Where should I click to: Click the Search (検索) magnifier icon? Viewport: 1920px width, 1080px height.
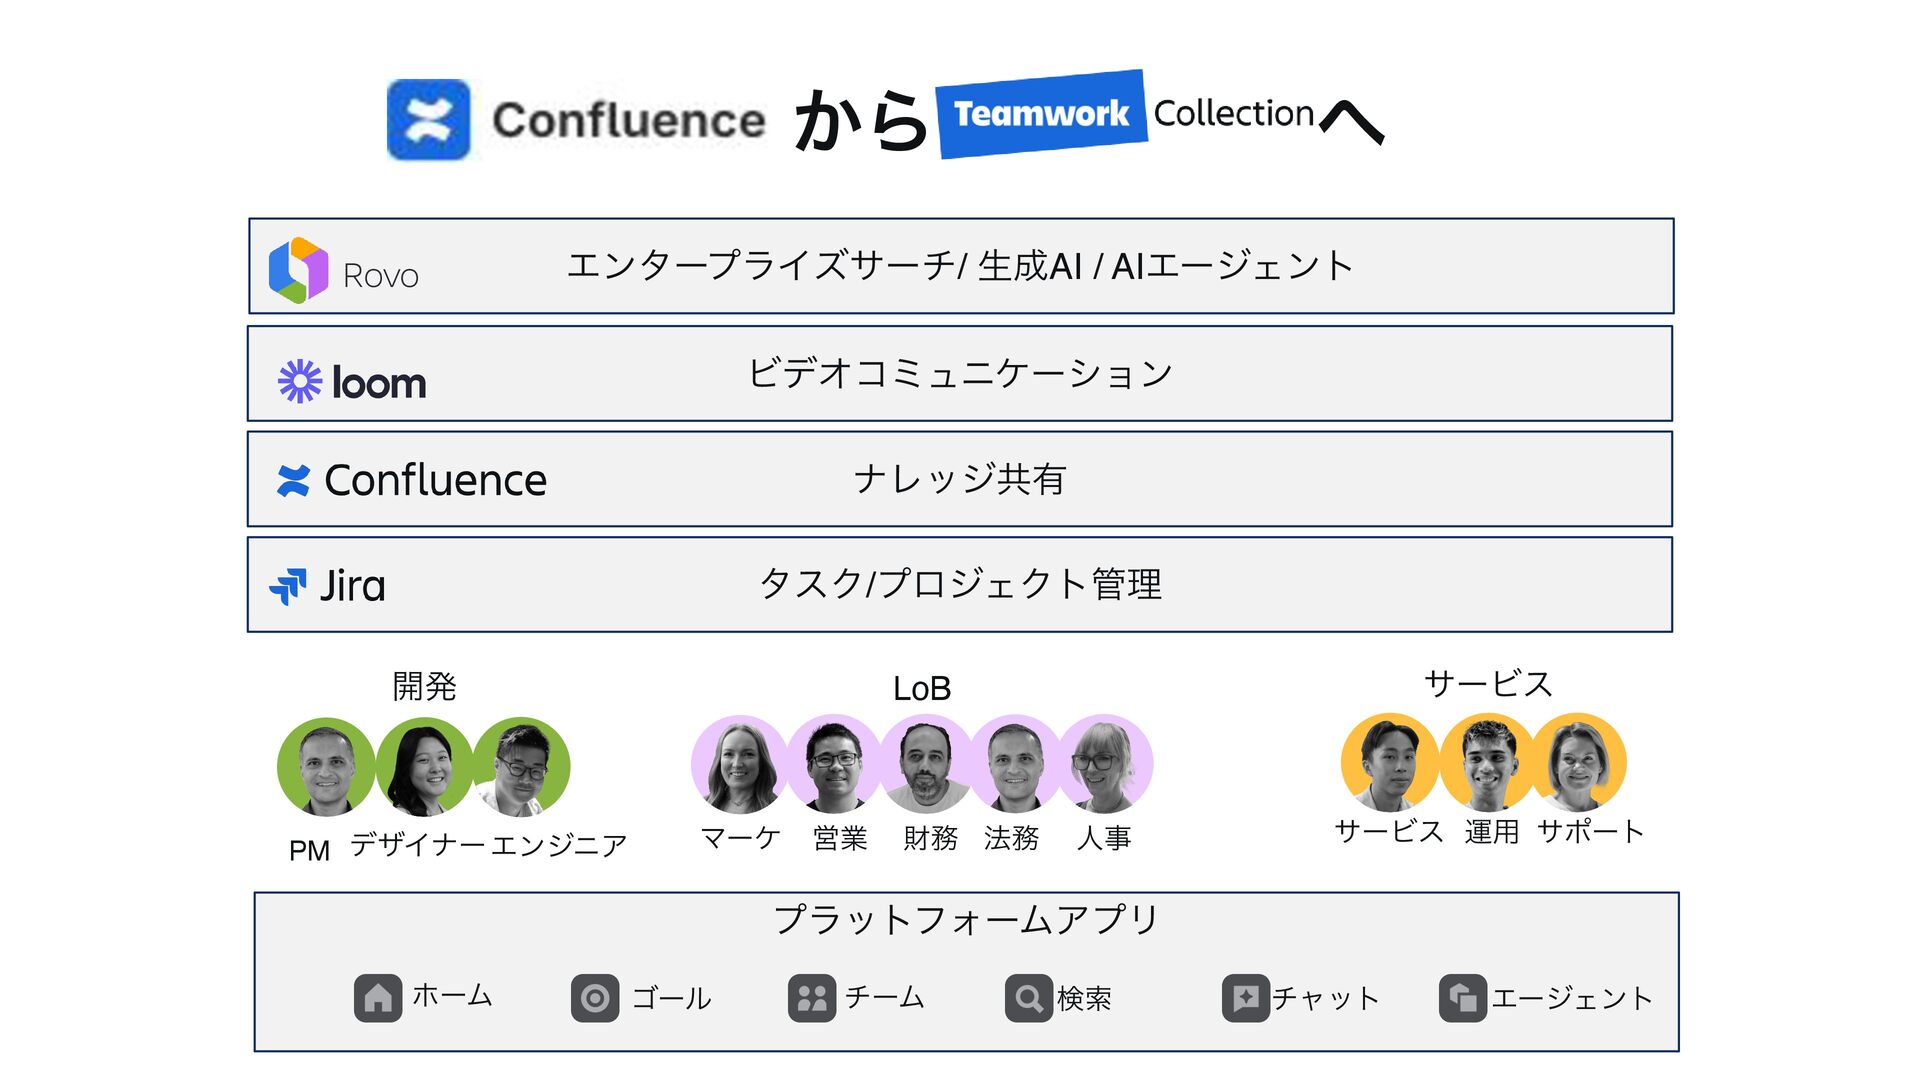[1028, 998]
